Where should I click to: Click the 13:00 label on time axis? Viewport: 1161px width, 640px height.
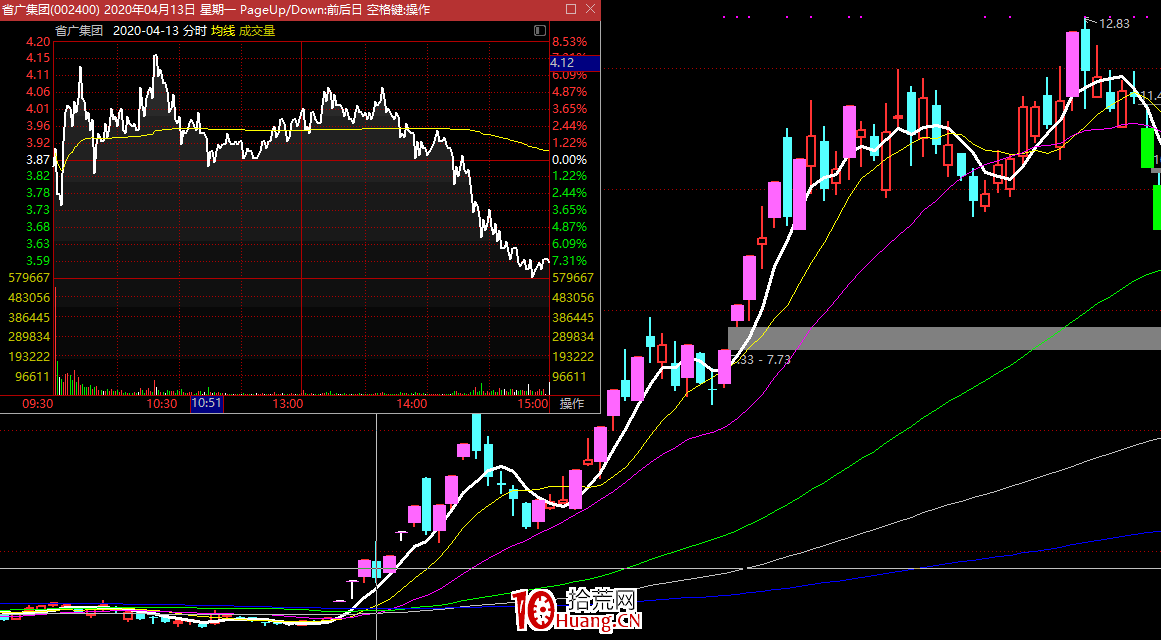pyautogui.click(x=288, y=404)
